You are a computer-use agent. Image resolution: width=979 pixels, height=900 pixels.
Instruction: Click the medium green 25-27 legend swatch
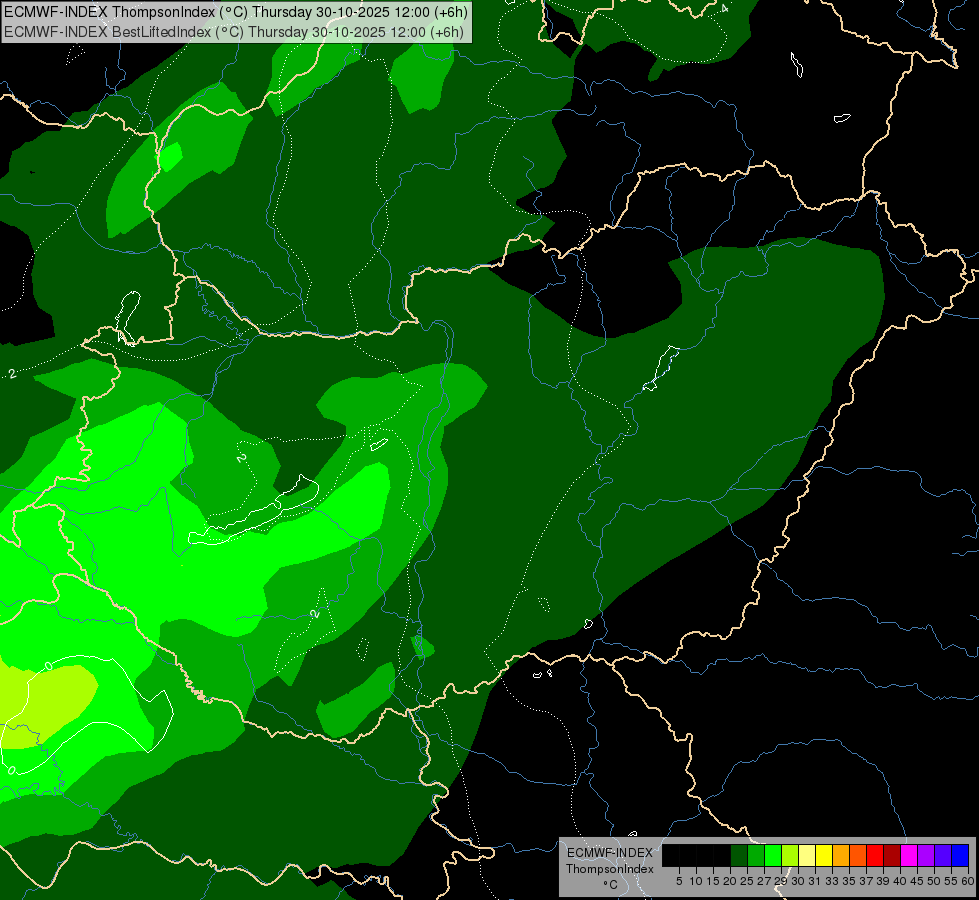coord(756,855)
